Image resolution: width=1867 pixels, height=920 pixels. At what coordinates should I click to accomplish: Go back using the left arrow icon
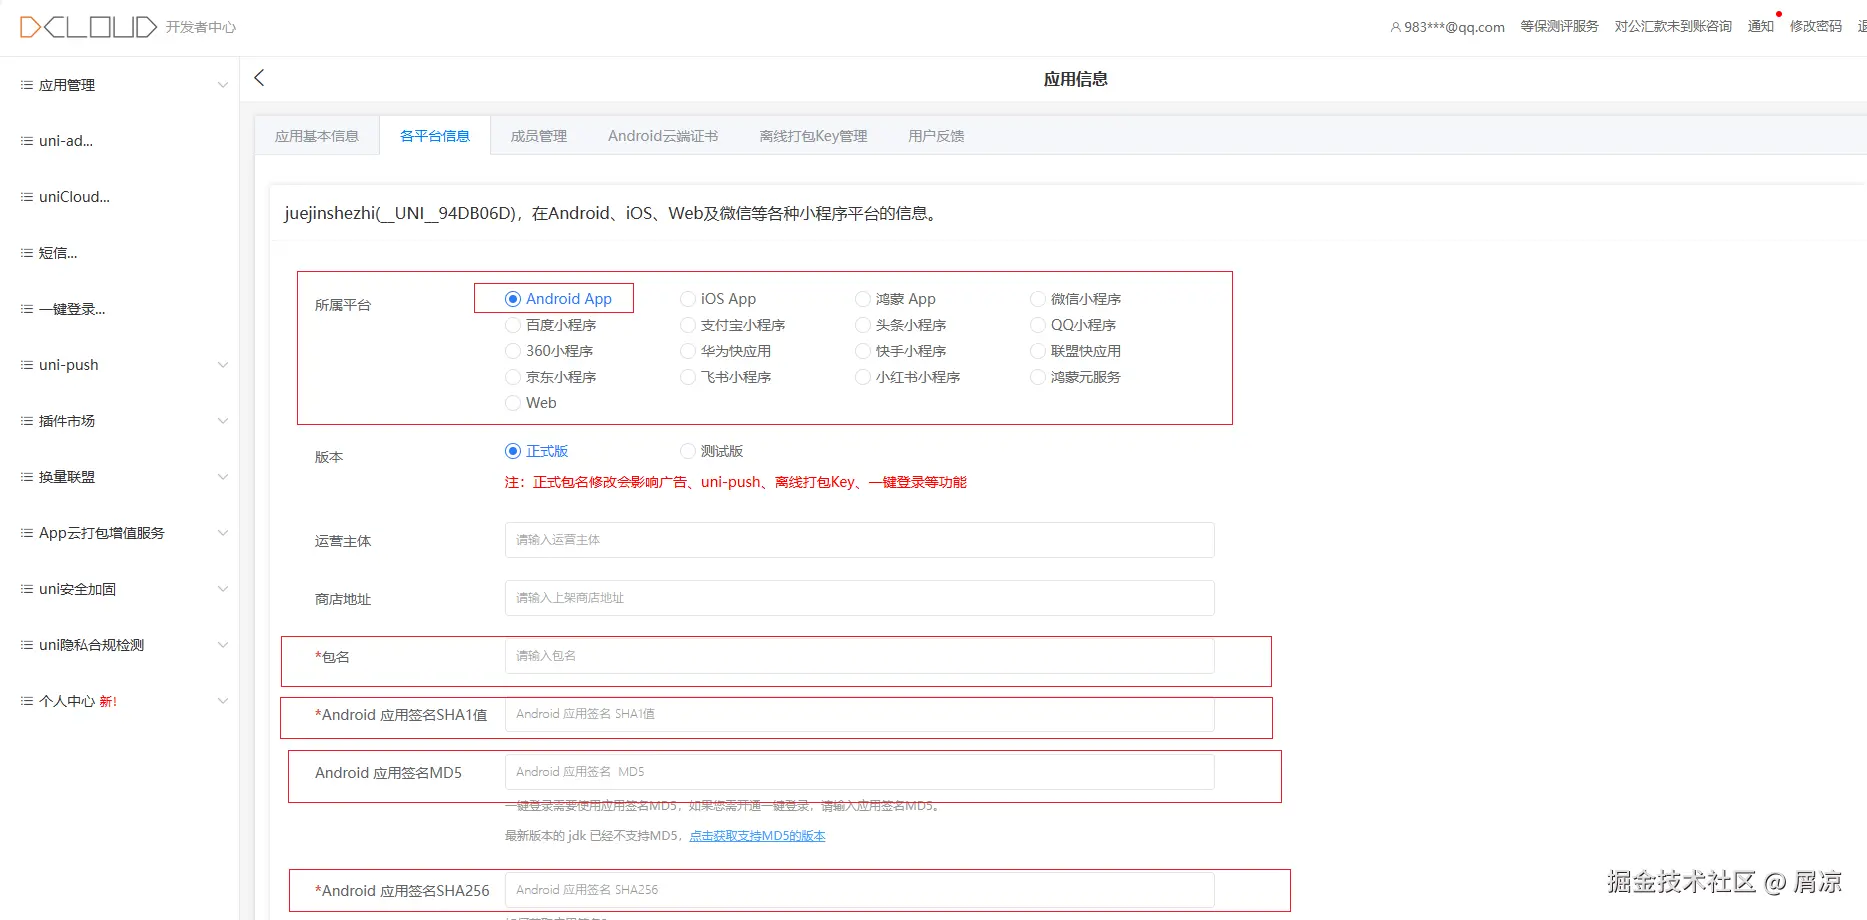[x=259, y=78]
